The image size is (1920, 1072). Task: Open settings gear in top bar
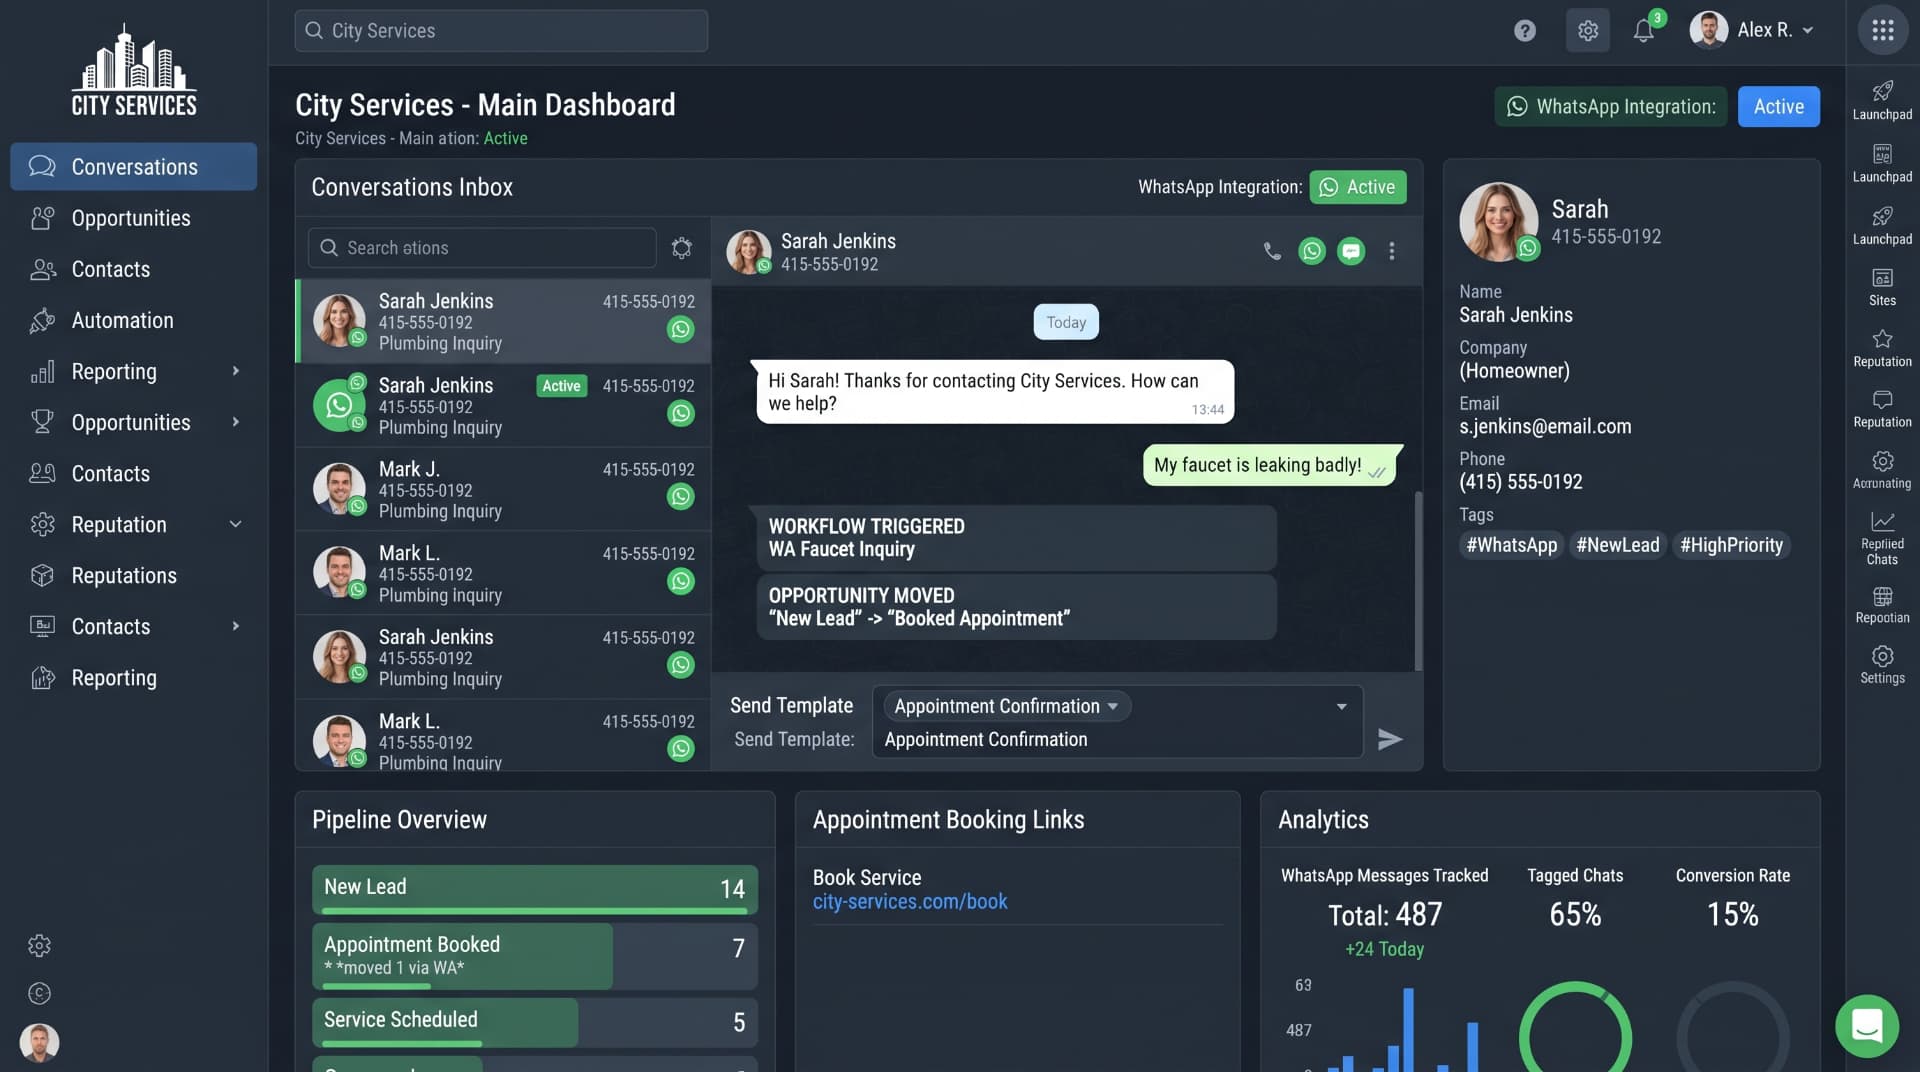pyautogui.click(x=1588, y=31)
